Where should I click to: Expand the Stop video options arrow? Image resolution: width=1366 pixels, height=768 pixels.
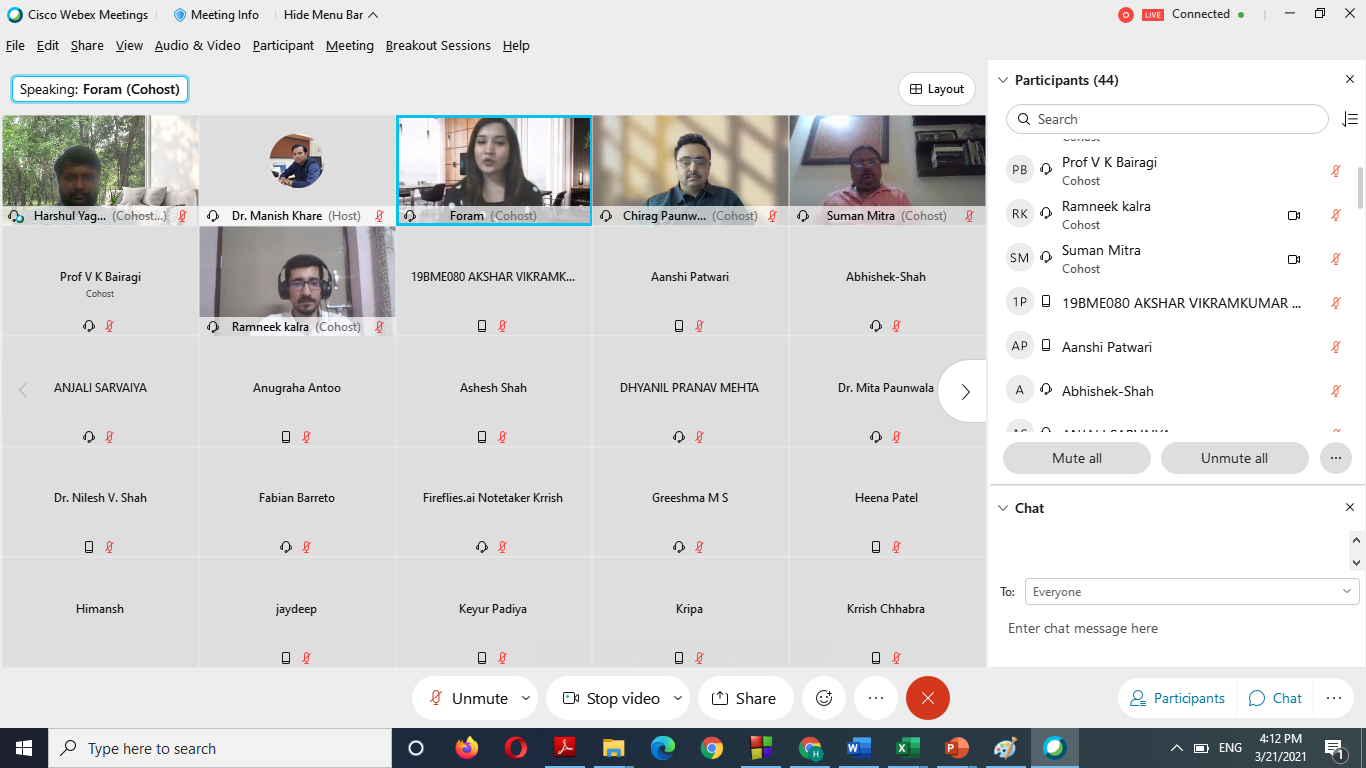[x=678, y=698]
